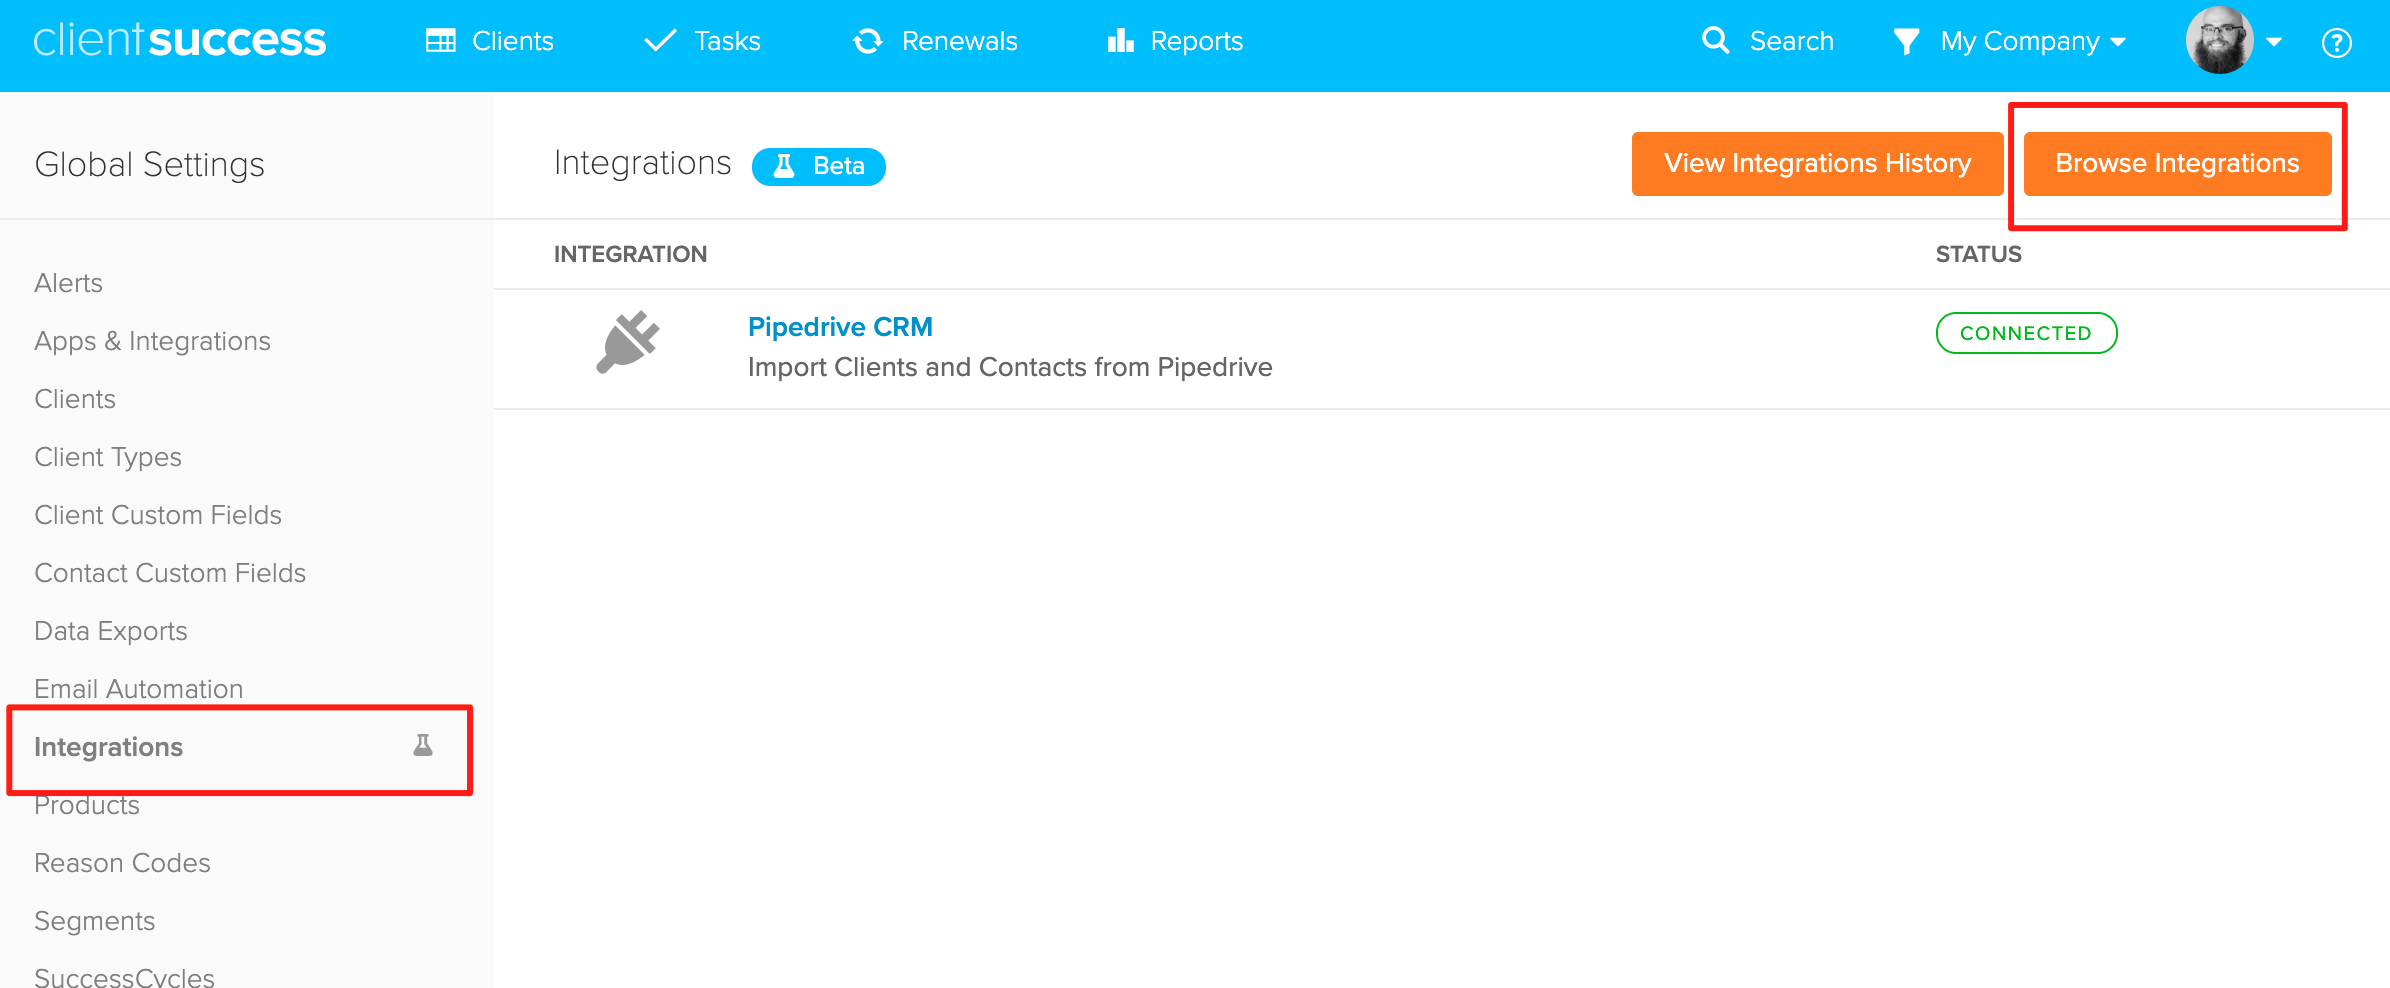2390x988 pixels.
Task: Click the Clients table icon in the top navigation
Action: 440,41
